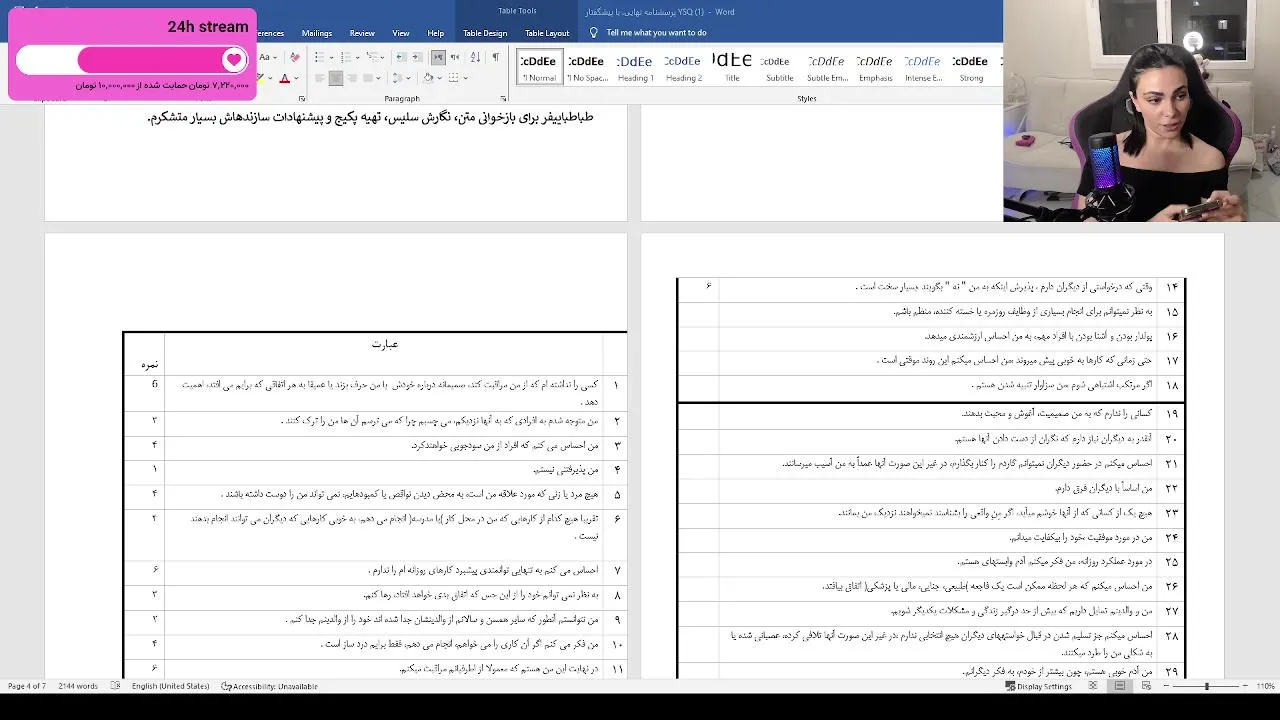Click Tell me what you want to do
Image resolution: width=1280 pixels, height=720 pixels.
(x=656, y=33)
